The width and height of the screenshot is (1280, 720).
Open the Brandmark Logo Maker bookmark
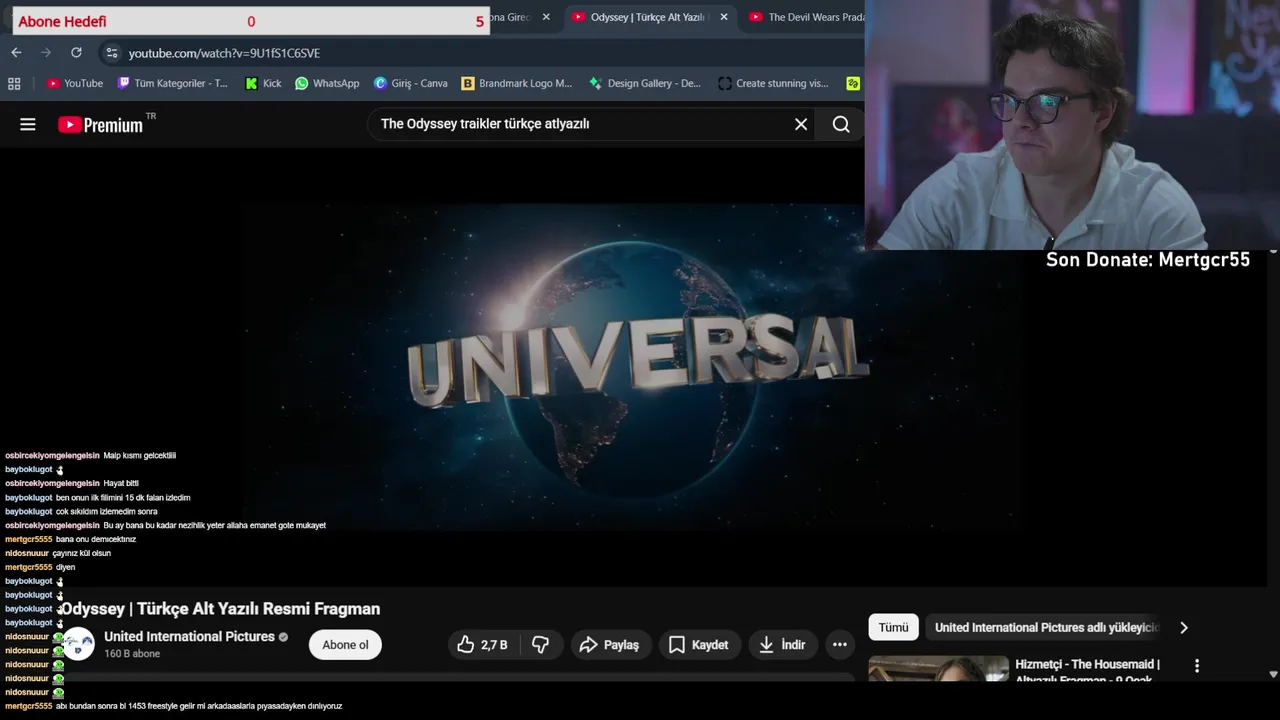click(x=517, y=84)
